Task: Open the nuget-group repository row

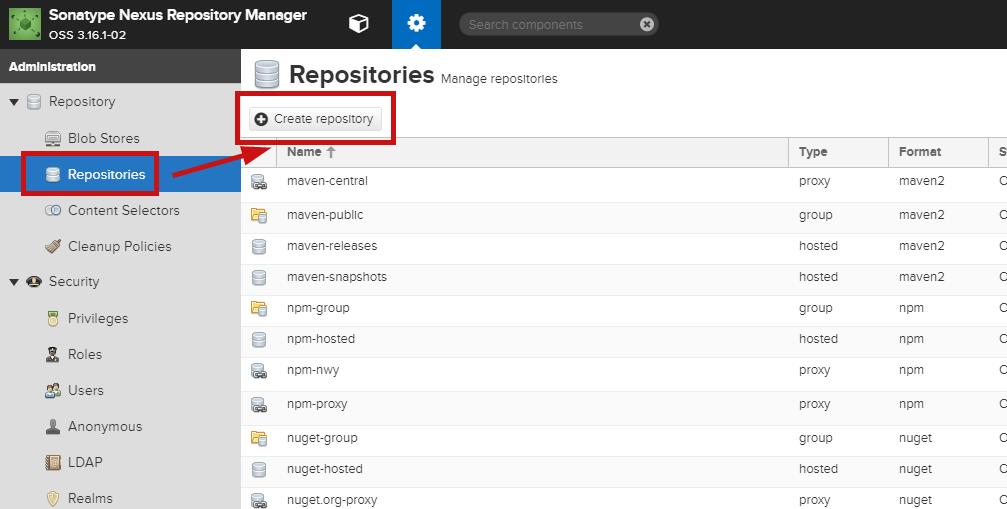Action: 624,440
